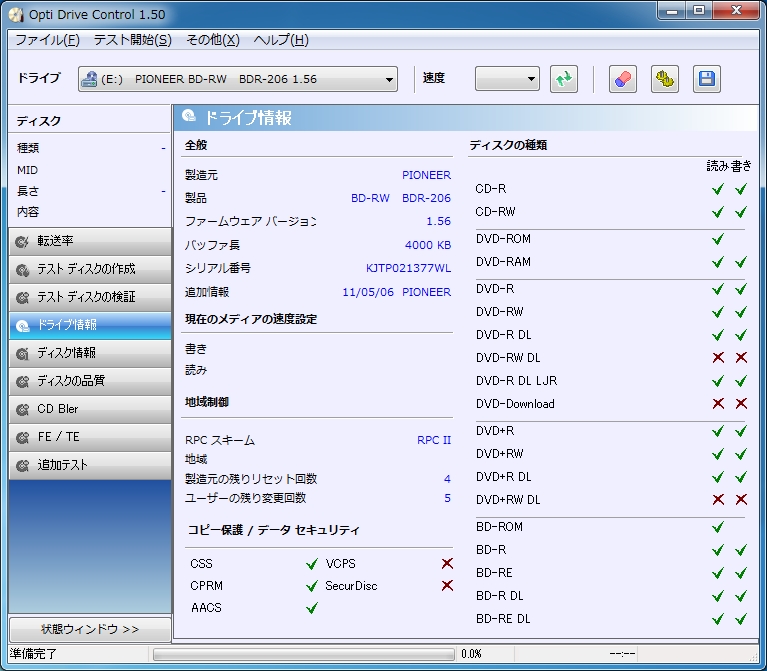
Task: Maximize the Opti Drive Control window
Action: (x=699, y=11)
